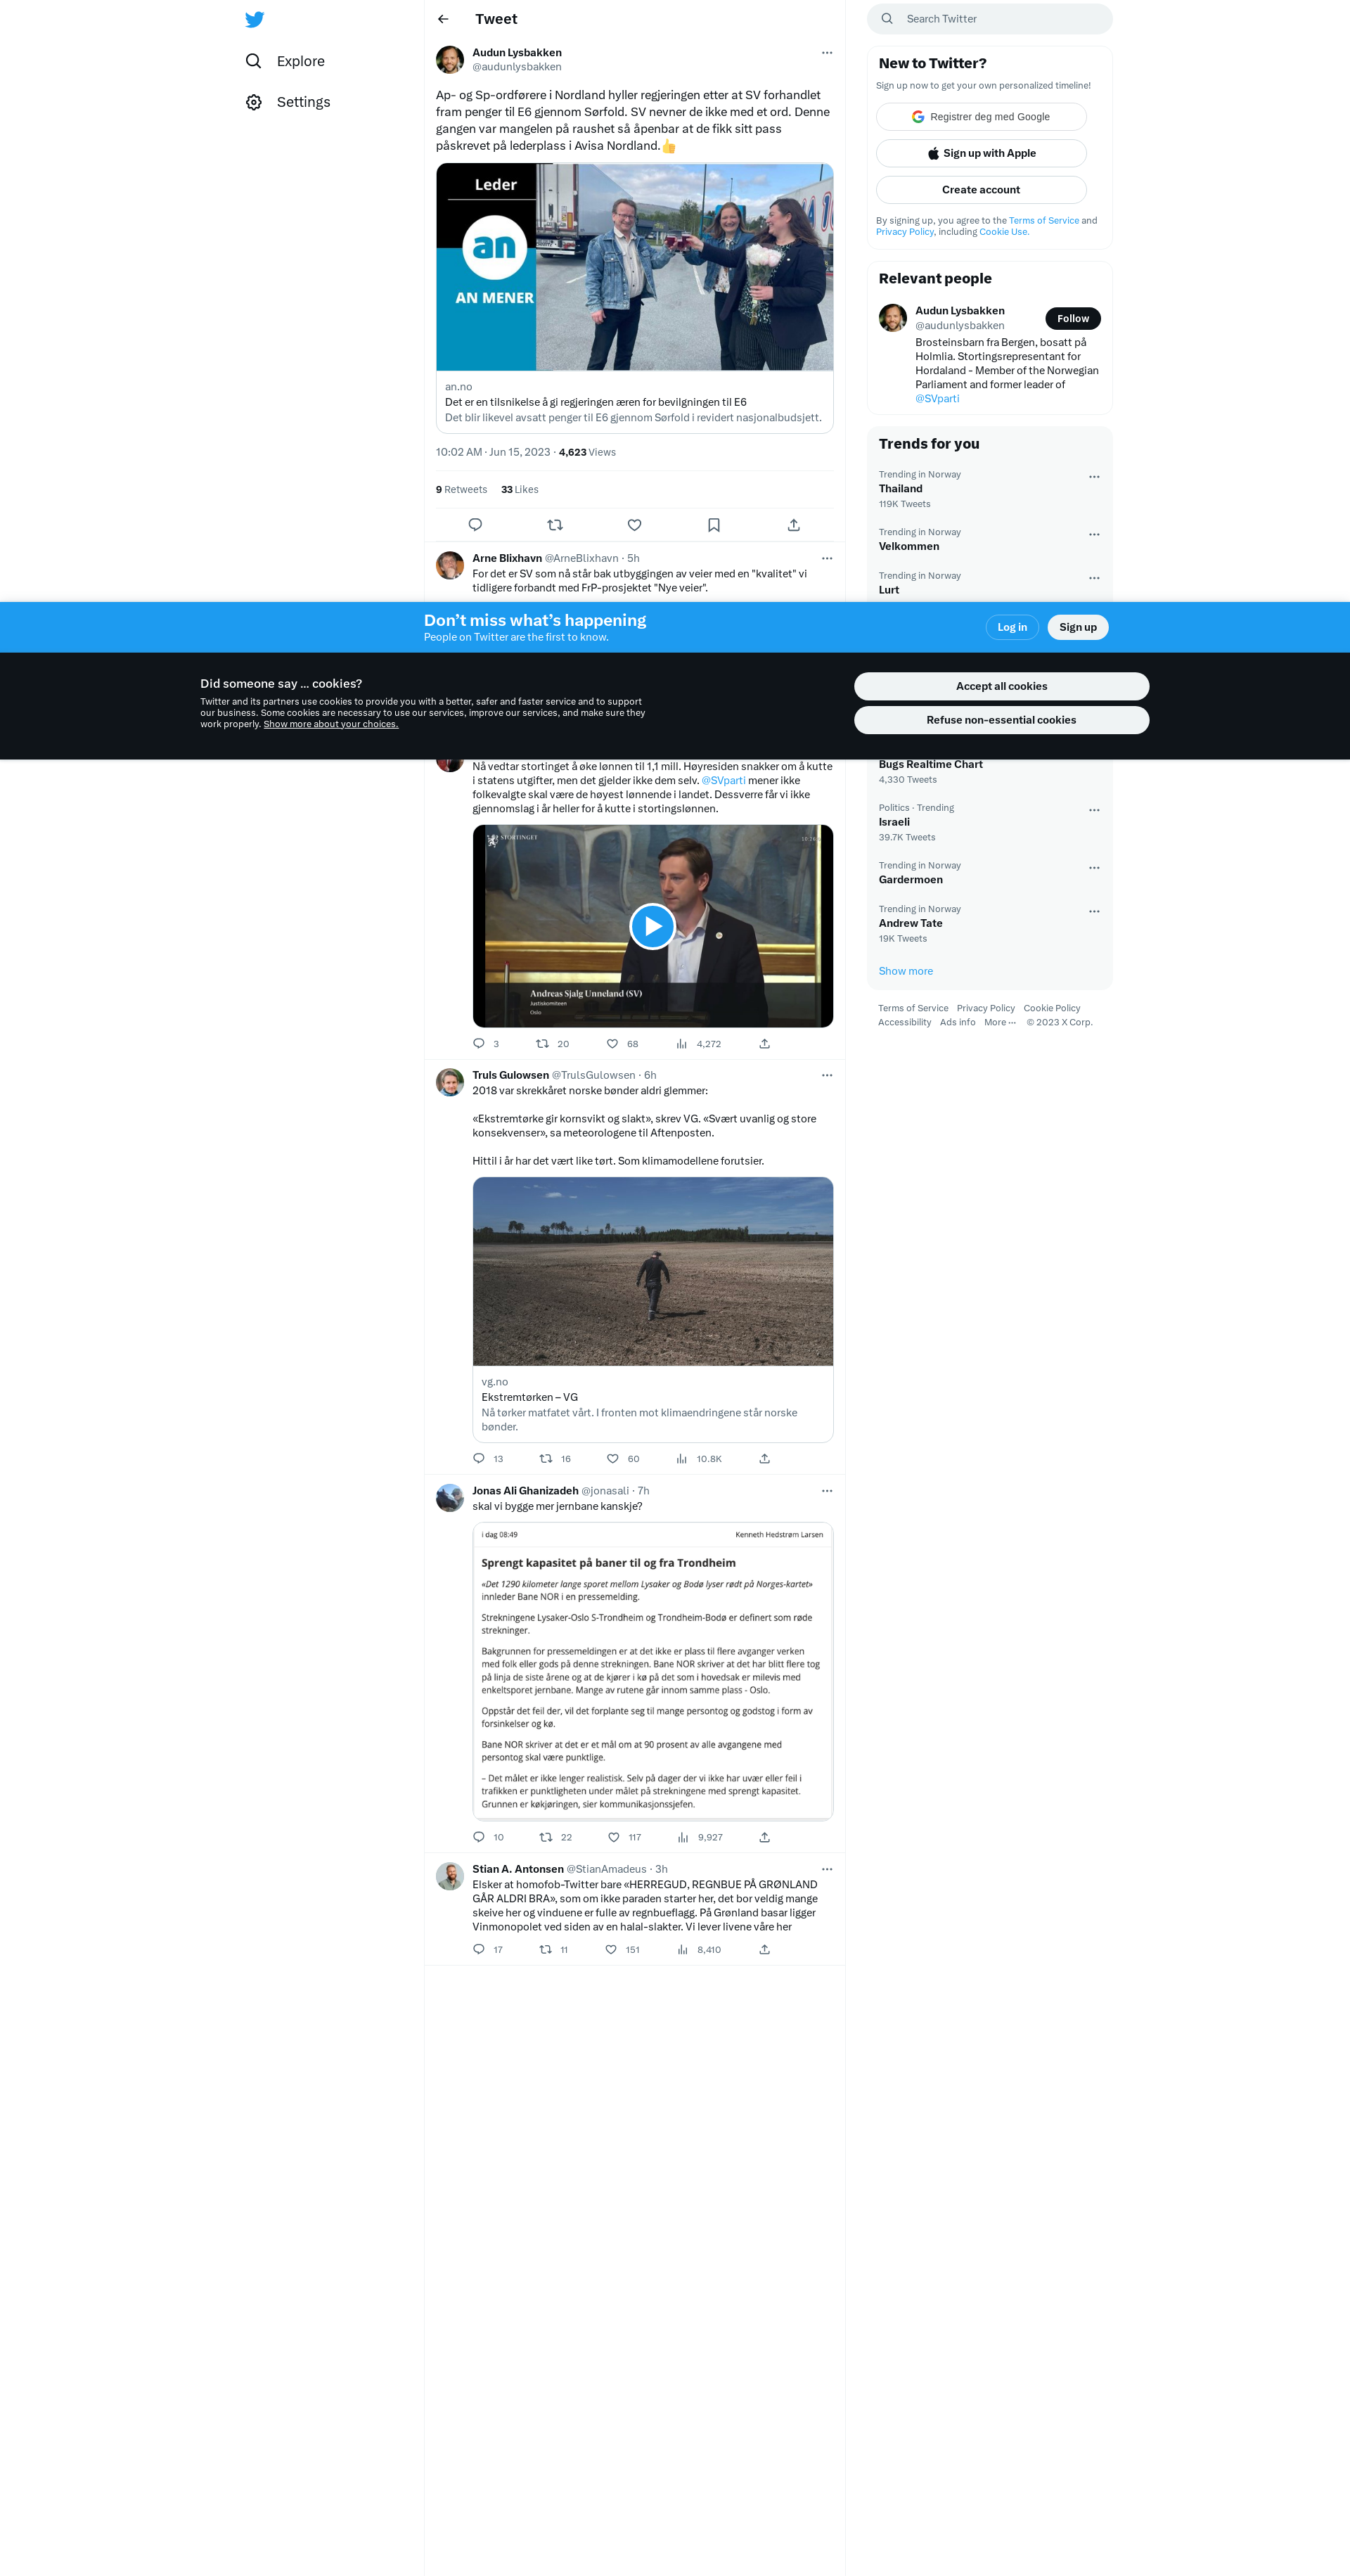Click Sign up on the blue banner

coord(1078,627)
